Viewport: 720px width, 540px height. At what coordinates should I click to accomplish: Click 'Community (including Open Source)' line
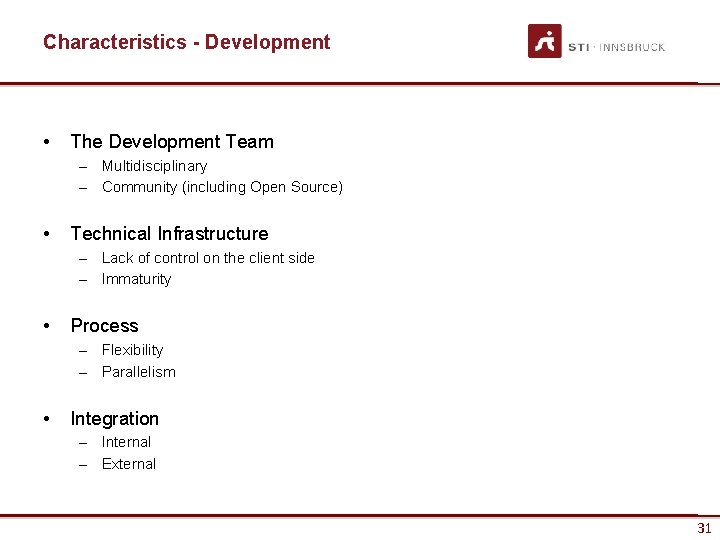(x=222, y=187)
